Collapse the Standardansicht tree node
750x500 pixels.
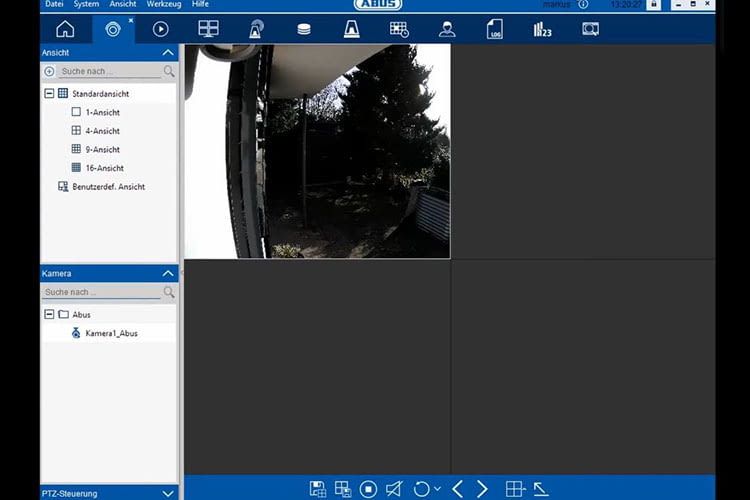coord(48,94)
